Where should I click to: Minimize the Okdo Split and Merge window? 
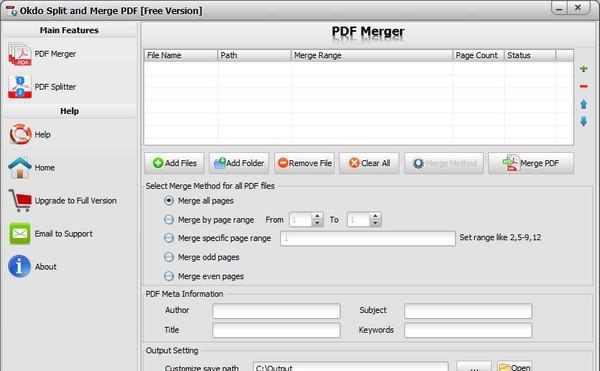pyautogui.click(x=559, y=8)
